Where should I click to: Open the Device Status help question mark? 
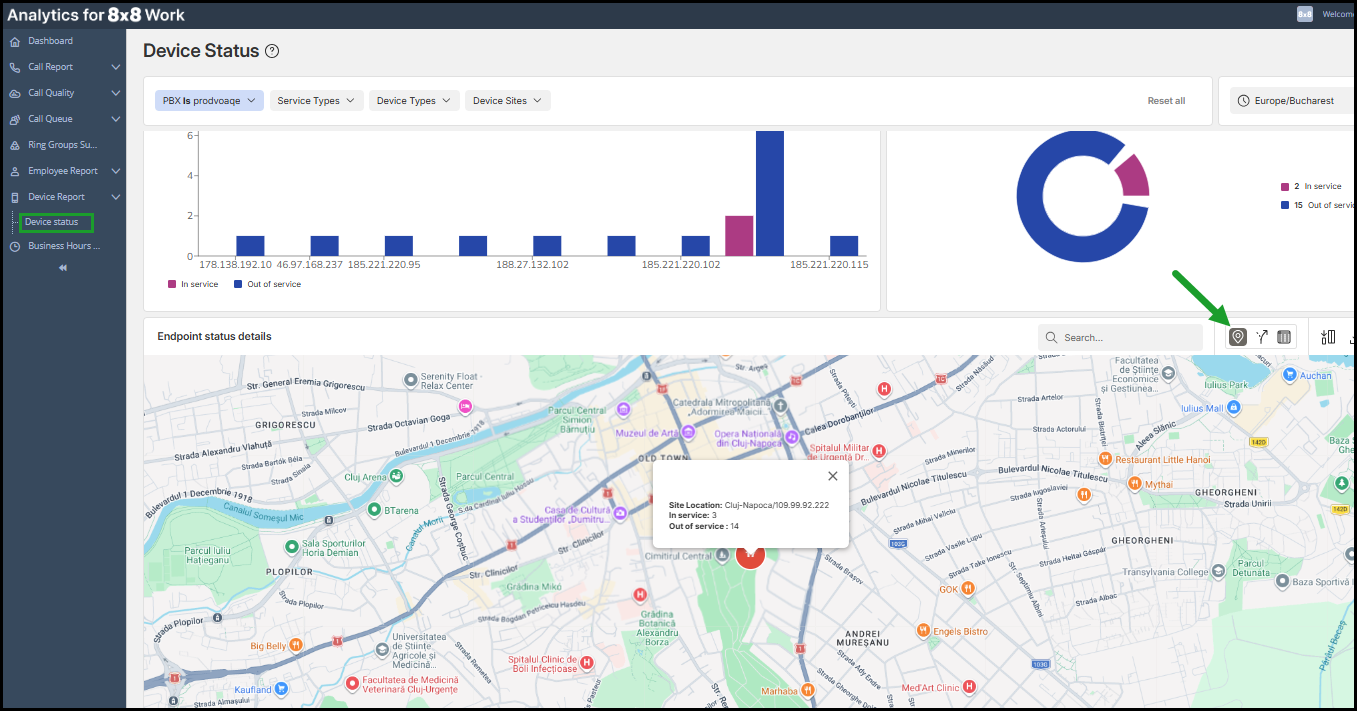coord(272,51)
